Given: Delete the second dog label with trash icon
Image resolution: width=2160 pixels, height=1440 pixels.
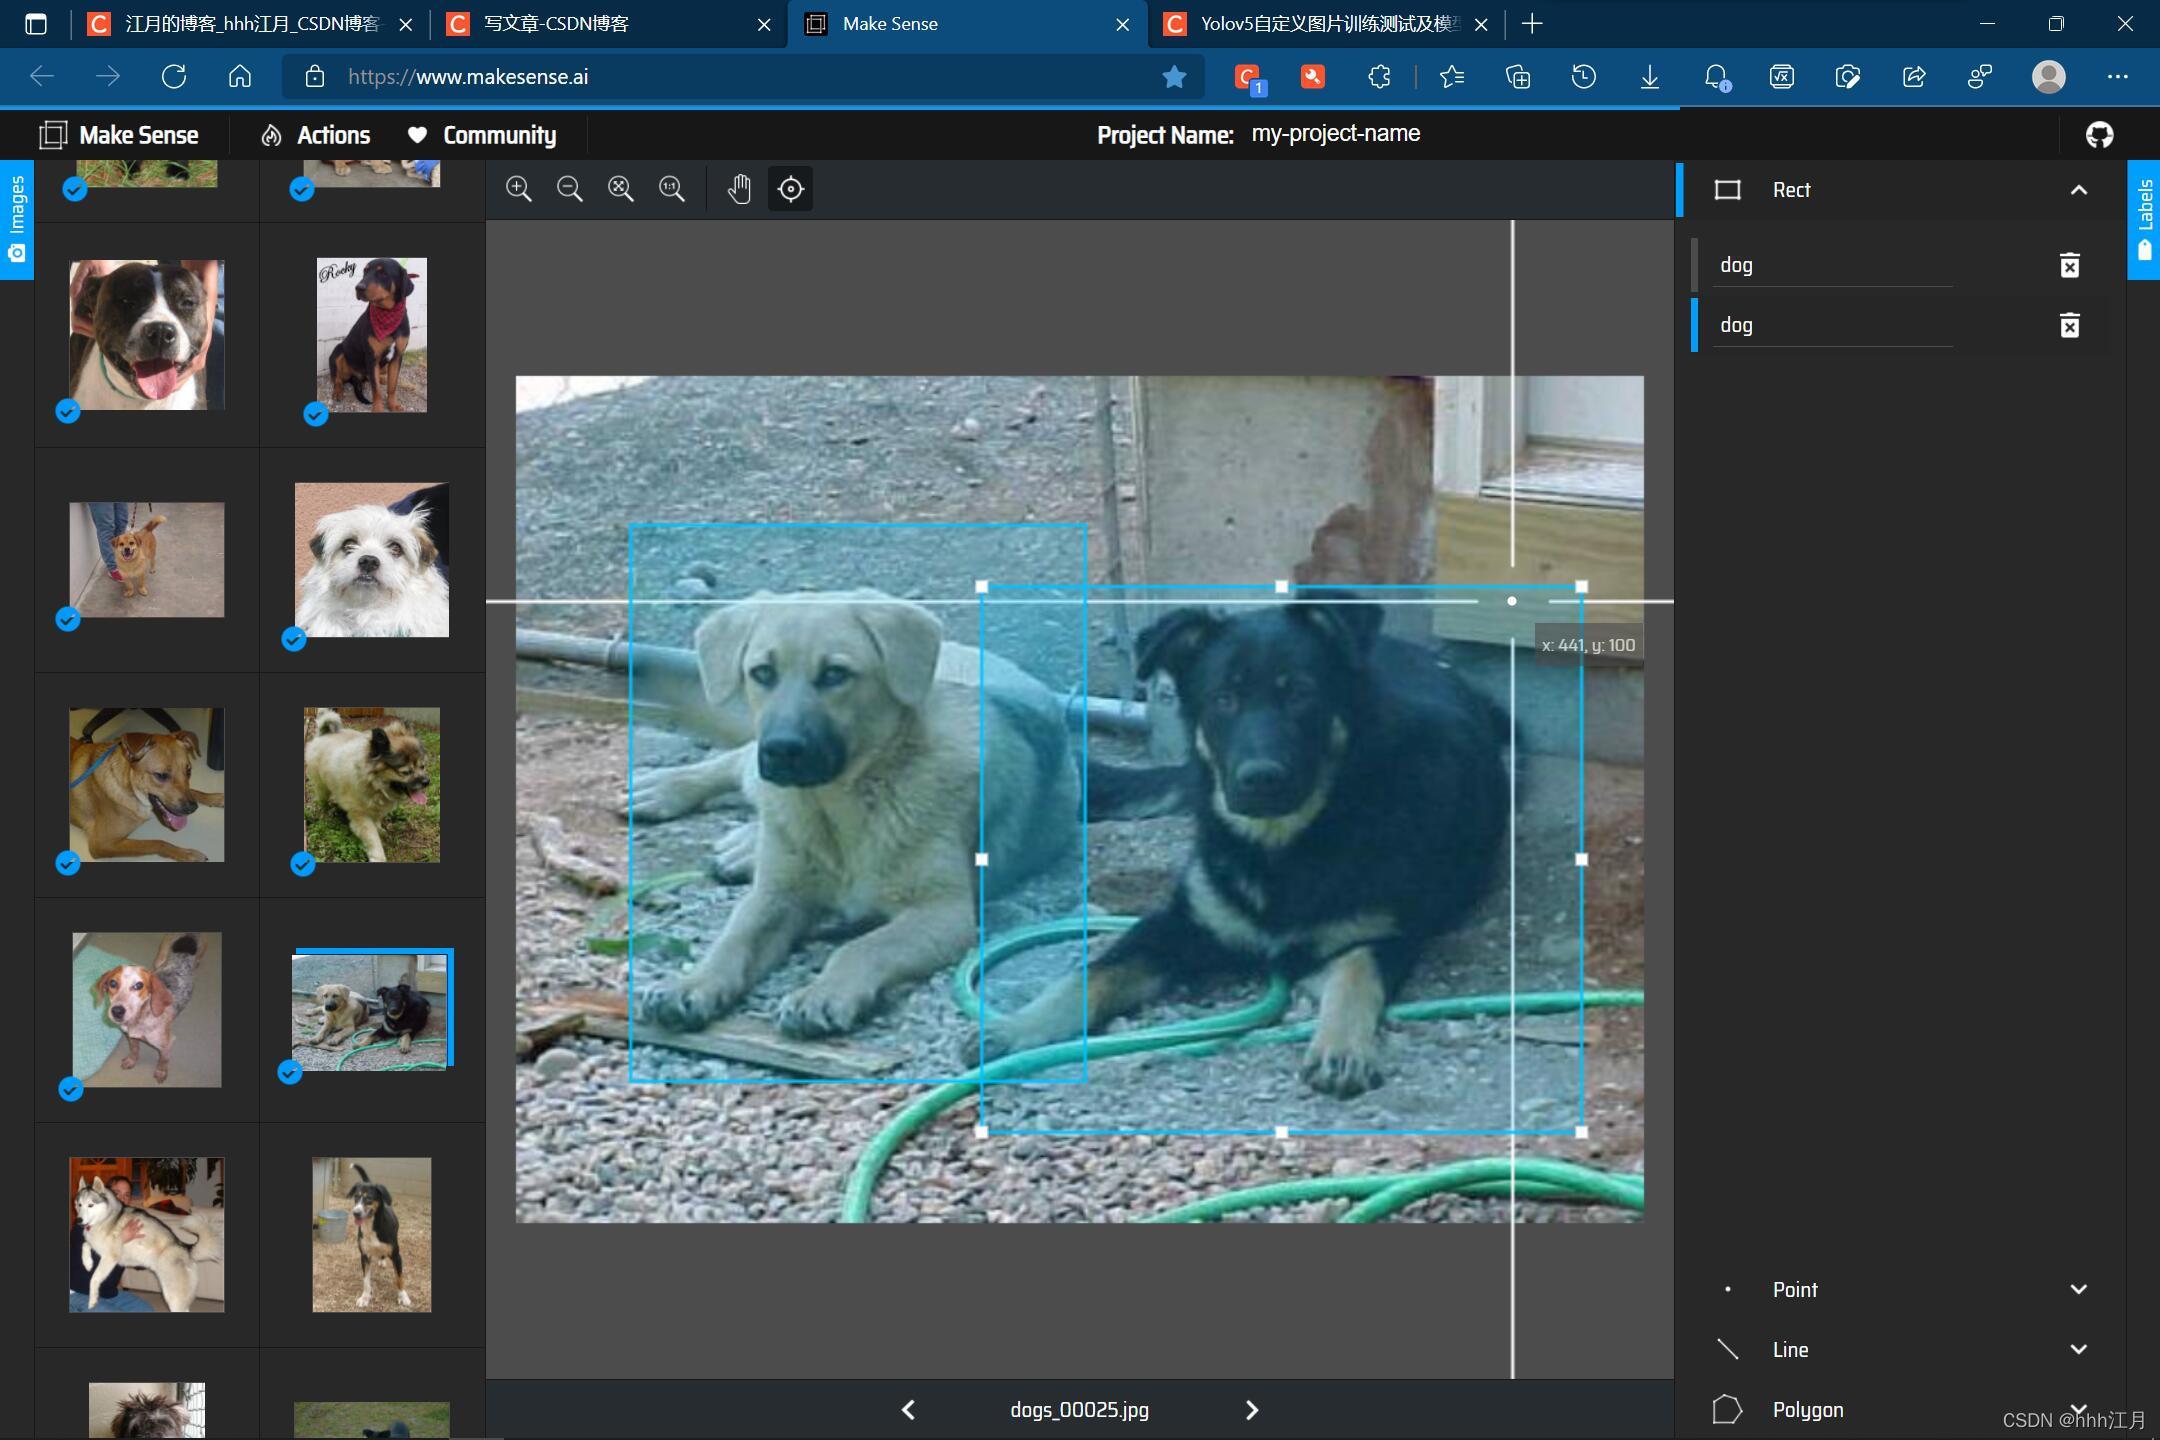Looking at the screenshot, I should pos(2070,325).
